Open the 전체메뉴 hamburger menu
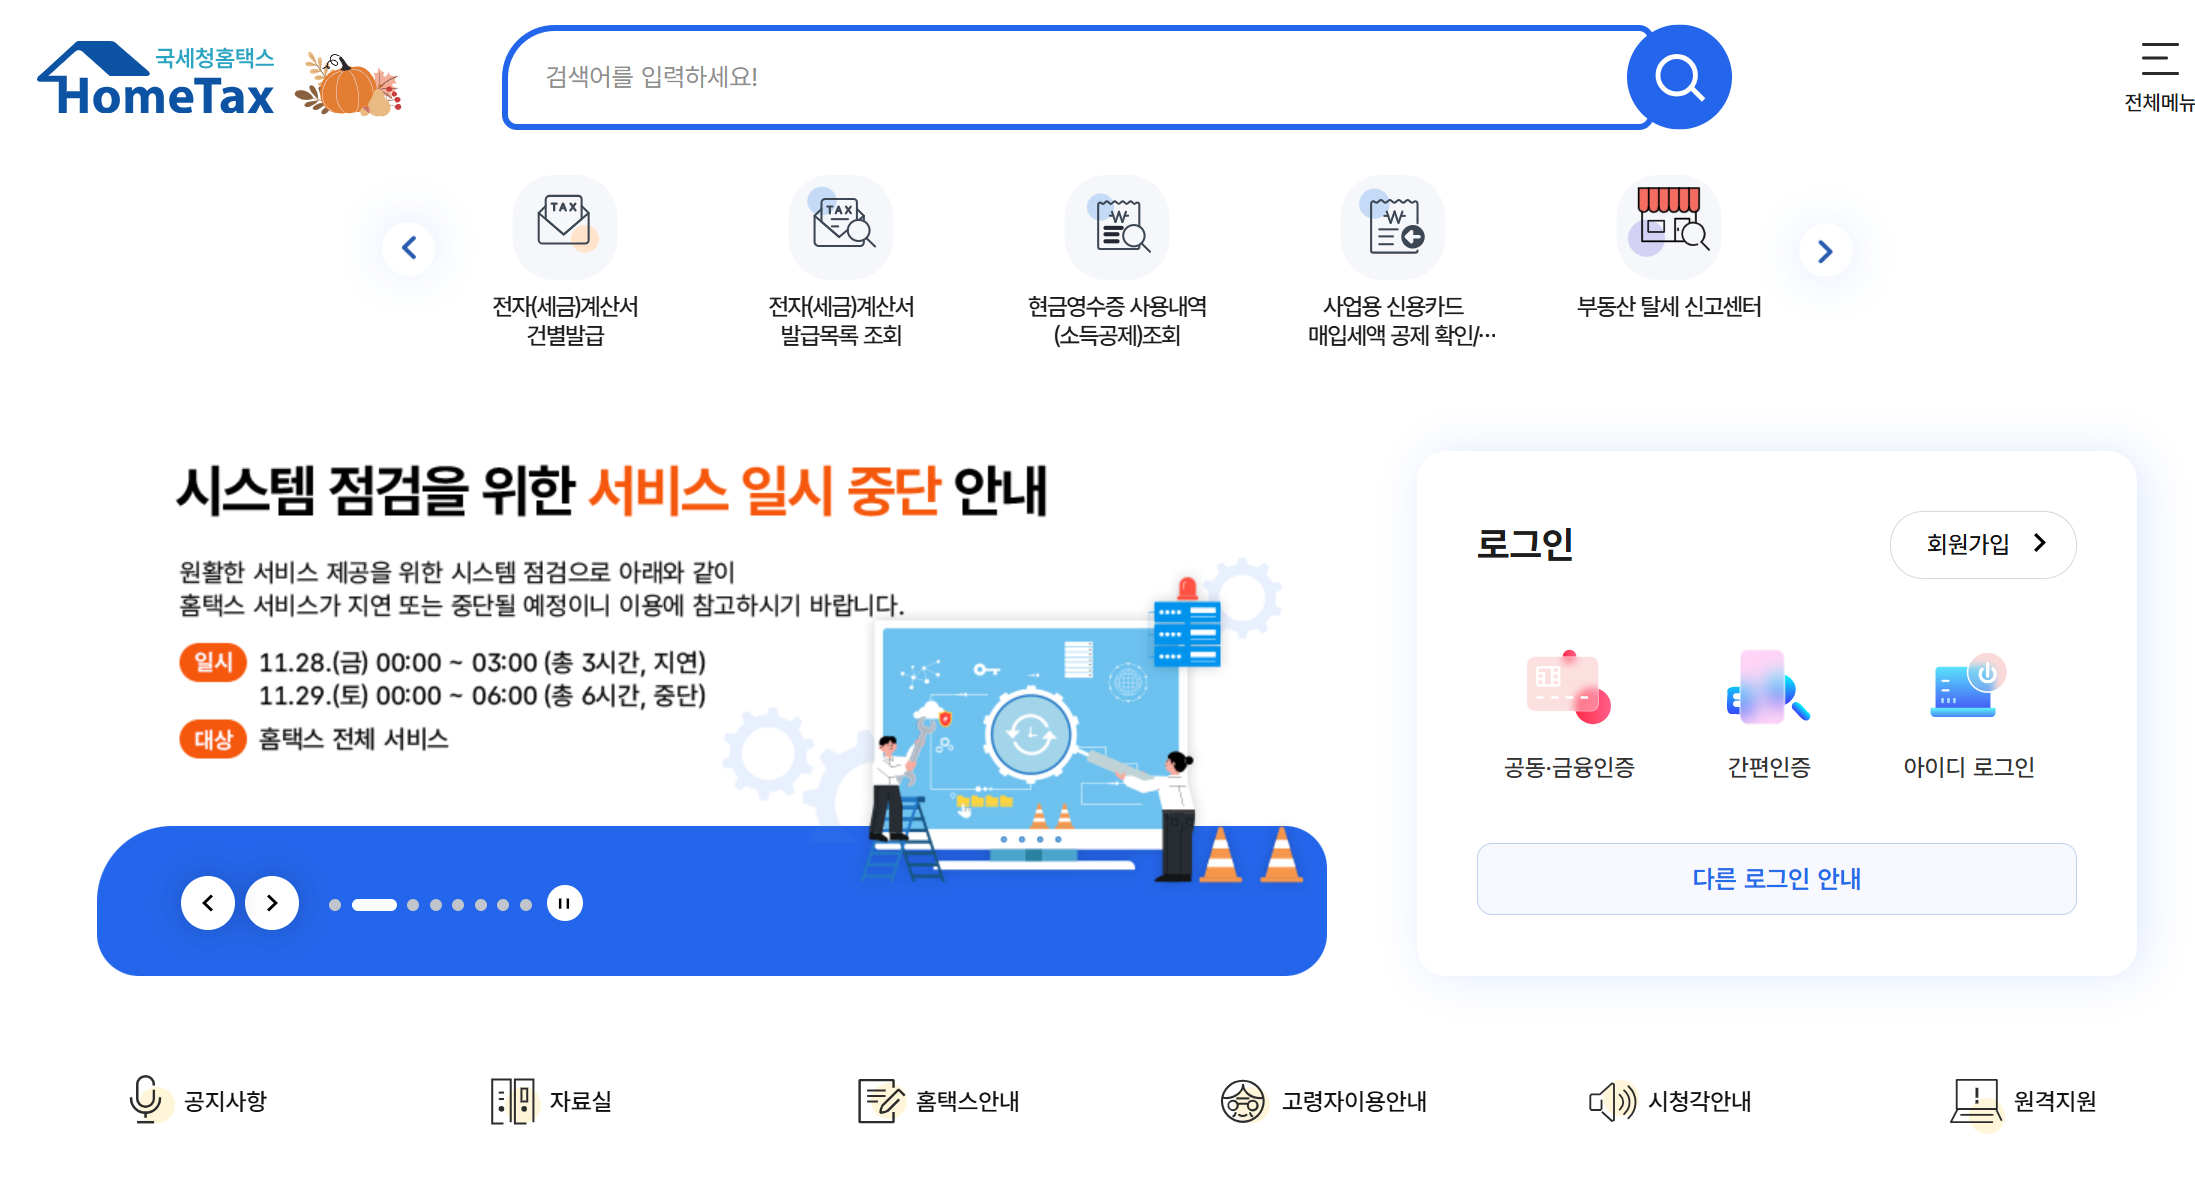2195x1197 pixels. pyautogui.click(x=2159, y=77)
